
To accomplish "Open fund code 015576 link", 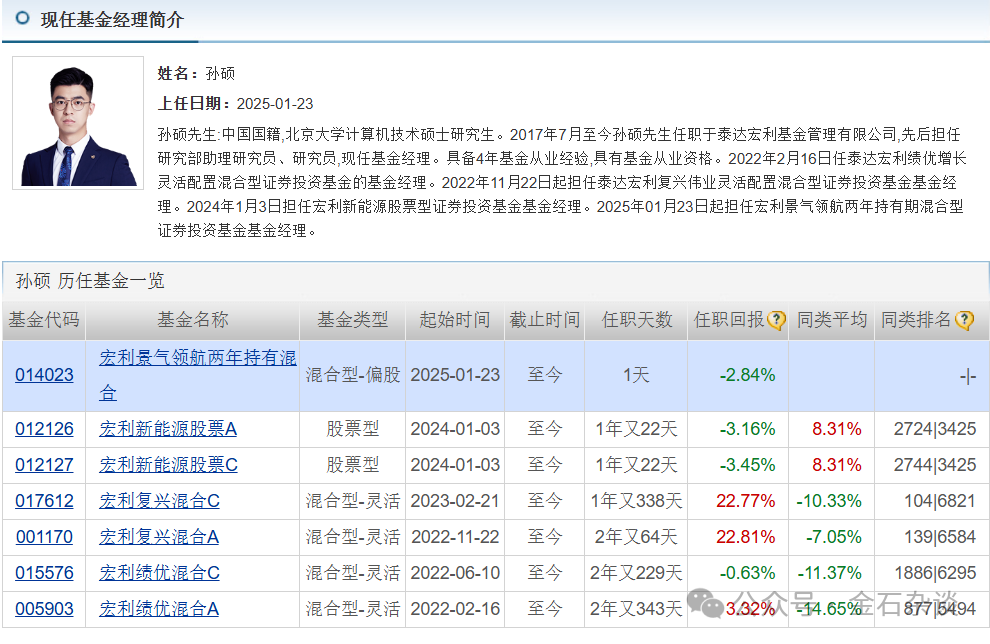I will tap(44, 573).
